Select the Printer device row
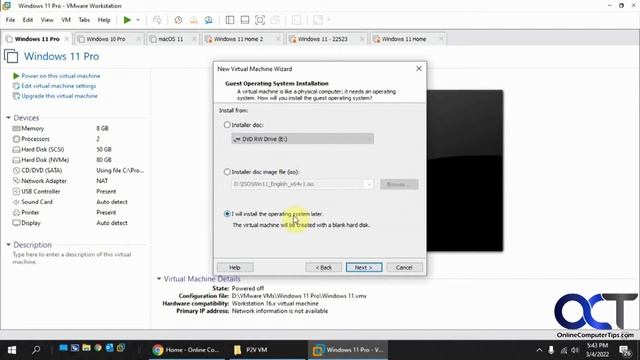 tap(78, 213)
